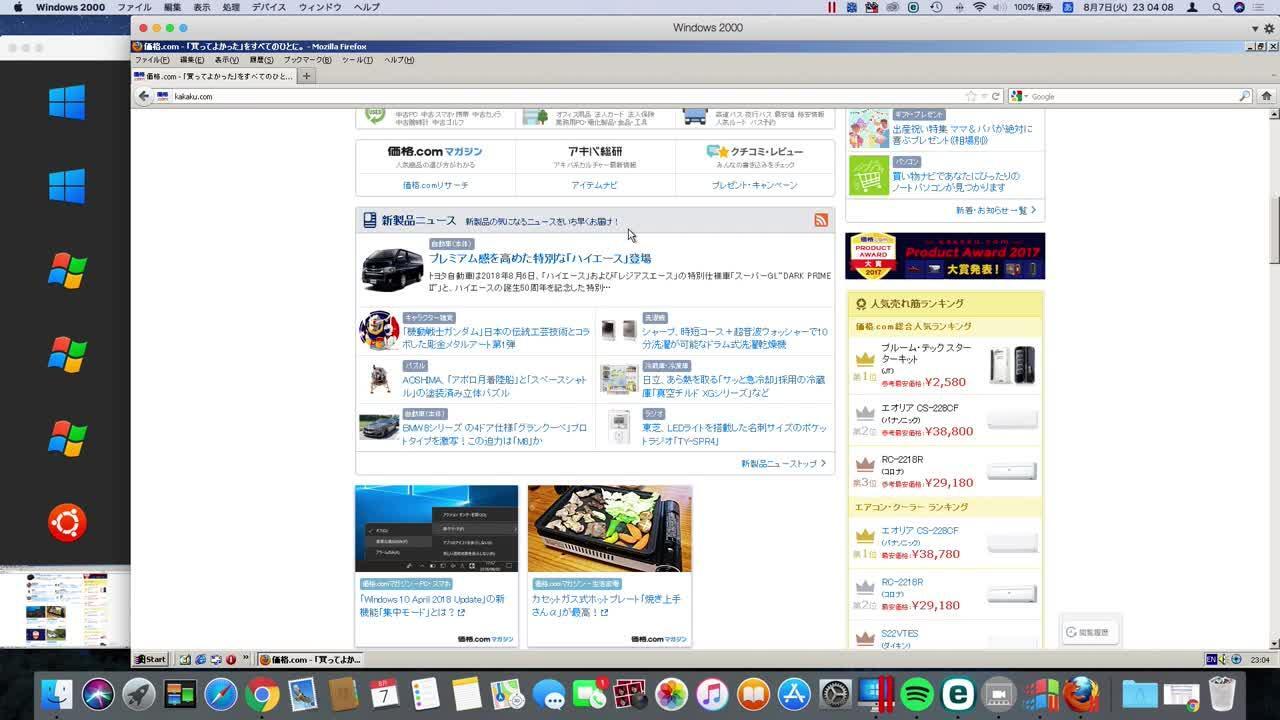This screenshot has width=1280, height=720.
Task: Click the search magnifier in search box
Action: 1244,96
